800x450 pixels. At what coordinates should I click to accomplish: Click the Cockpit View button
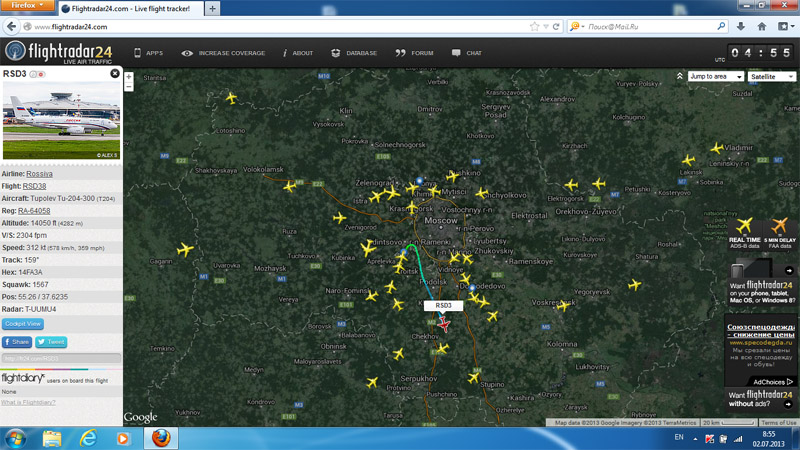coord(23,324)
